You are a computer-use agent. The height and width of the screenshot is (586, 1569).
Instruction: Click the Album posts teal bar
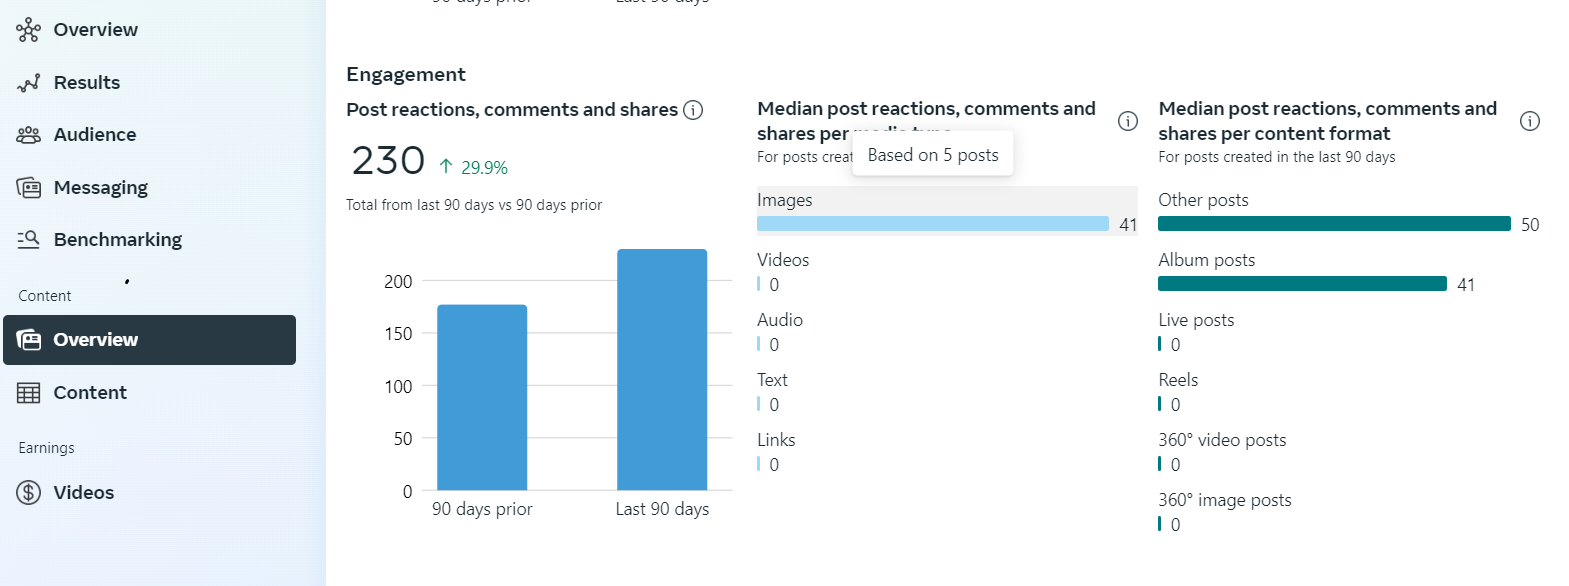point(1302,284)
